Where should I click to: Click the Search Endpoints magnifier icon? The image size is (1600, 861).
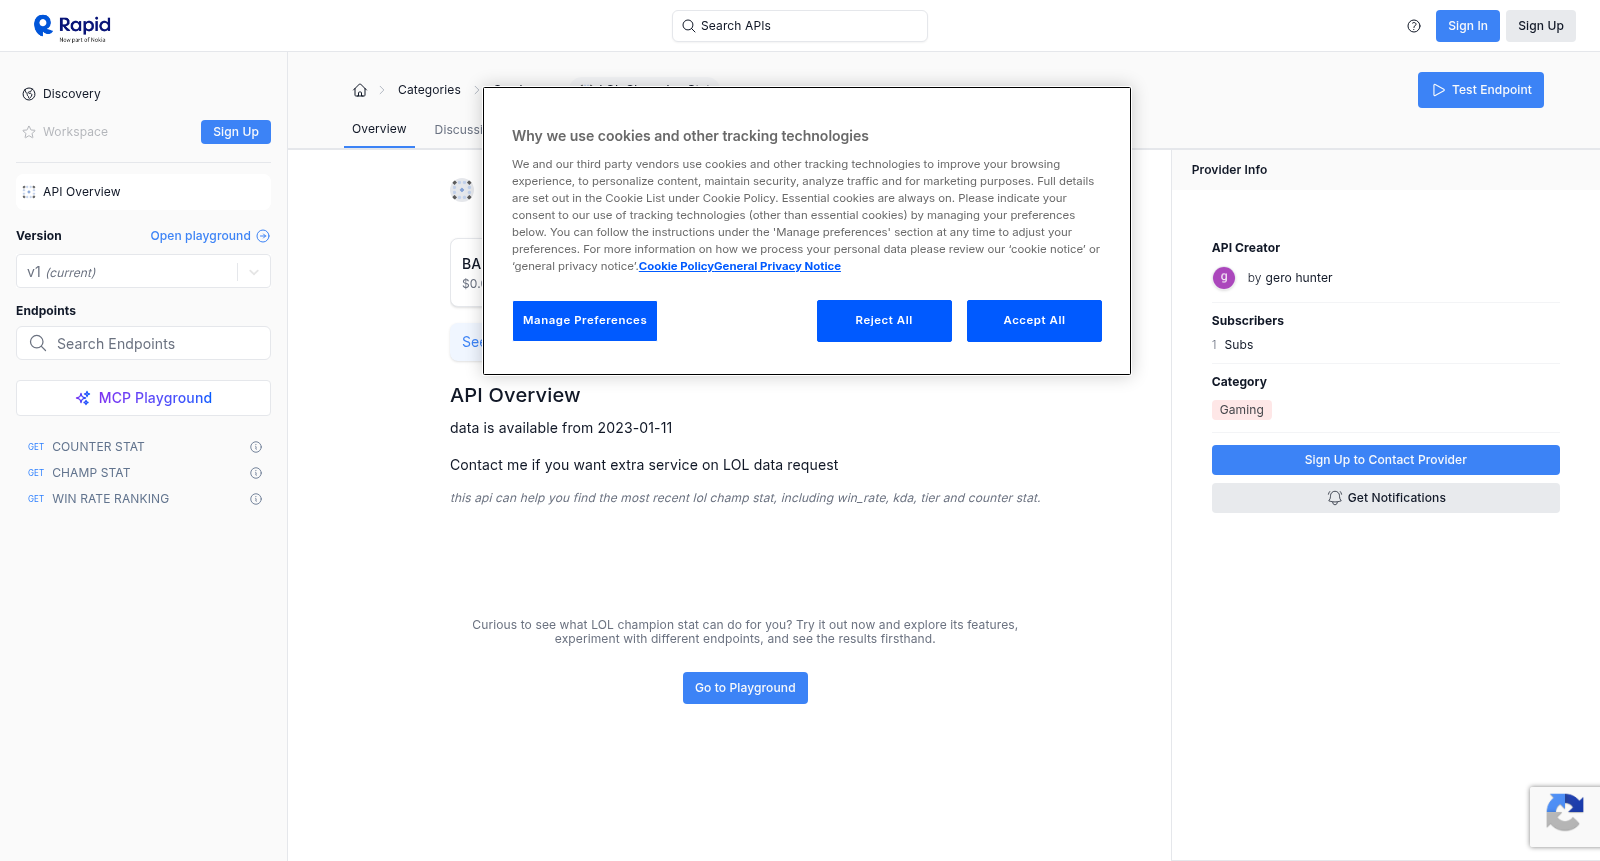[x=38, y=343]
